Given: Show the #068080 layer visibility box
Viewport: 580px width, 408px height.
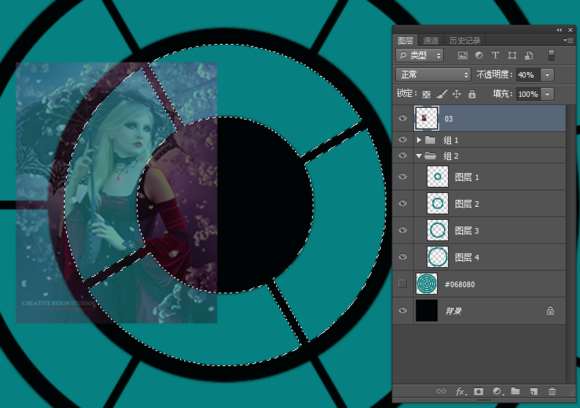Looking at the screenshot, I should coord(403,284).
